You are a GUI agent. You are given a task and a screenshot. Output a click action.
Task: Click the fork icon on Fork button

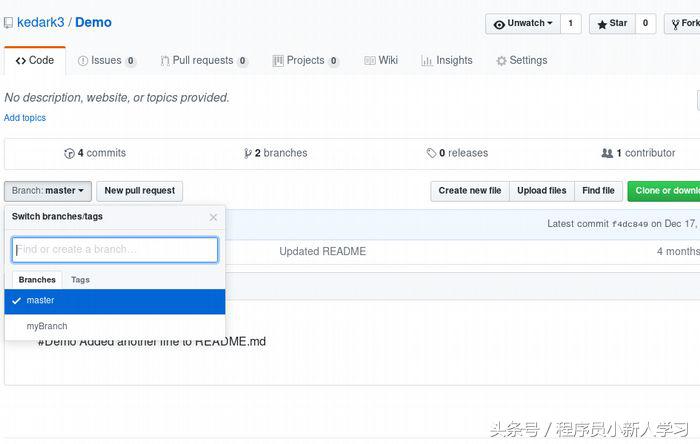pyautogui.click(x=675, y=25)
